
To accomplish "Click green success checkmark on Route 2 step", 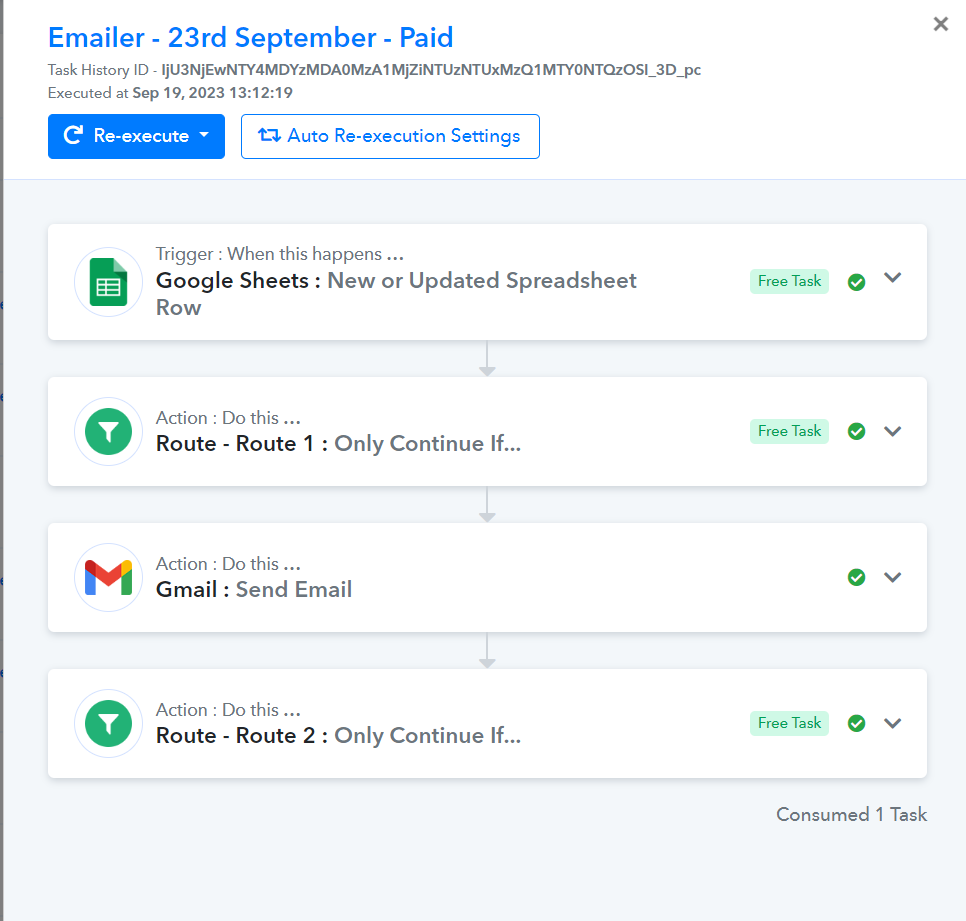I will pos(856,723).
